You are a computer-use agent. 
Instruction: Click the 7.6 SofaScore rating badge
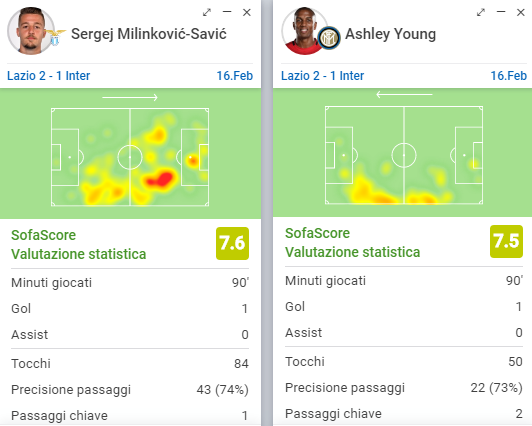click(232, 244)
